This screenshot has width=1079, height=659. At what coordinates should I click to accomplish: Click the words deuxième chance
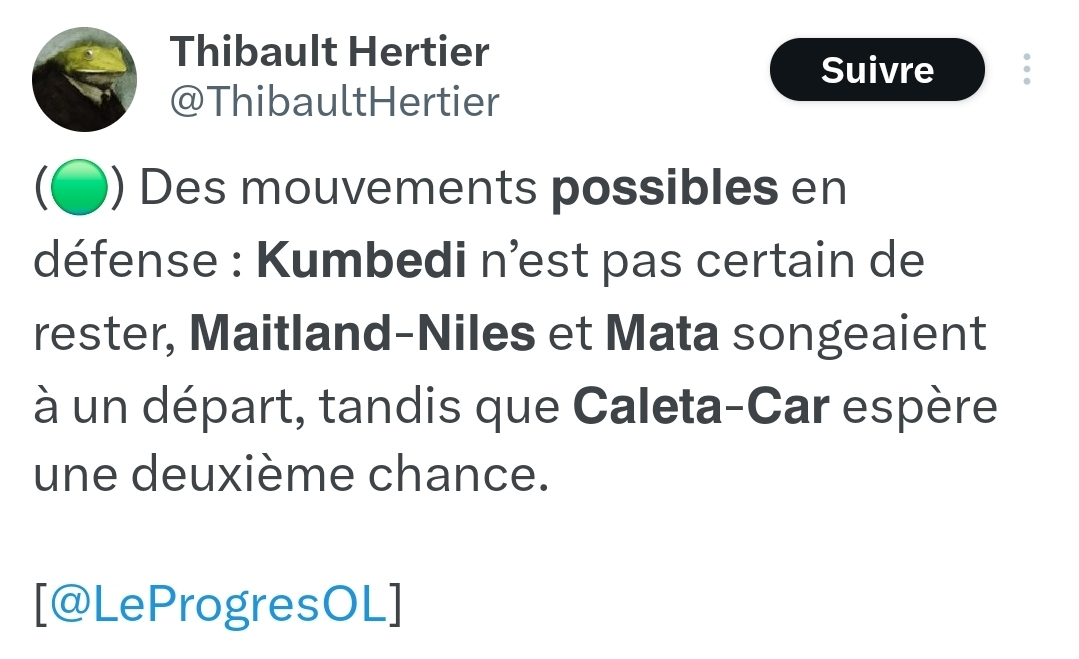339,475
